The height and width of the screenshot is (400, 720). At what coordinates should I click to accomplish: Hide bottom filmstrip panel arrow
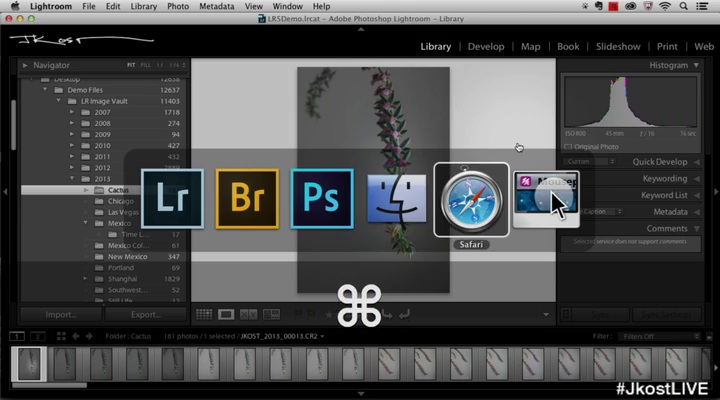click(361, 394)
